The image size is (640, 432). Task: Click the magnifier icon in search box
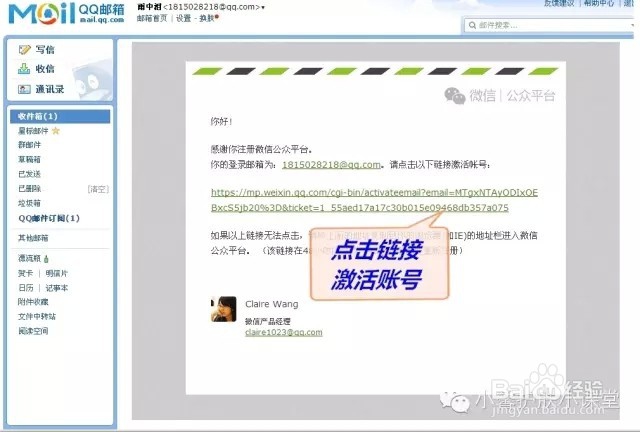pyautogui.click(x=472, y=25)
